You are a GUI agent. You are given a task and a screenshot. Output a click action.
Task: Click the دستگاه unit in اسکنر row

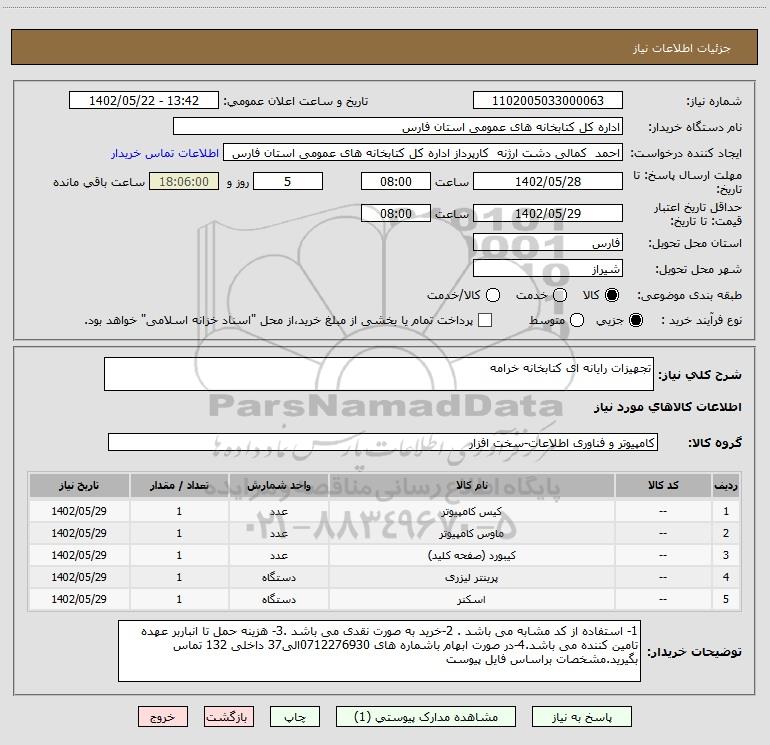[278, 600]
